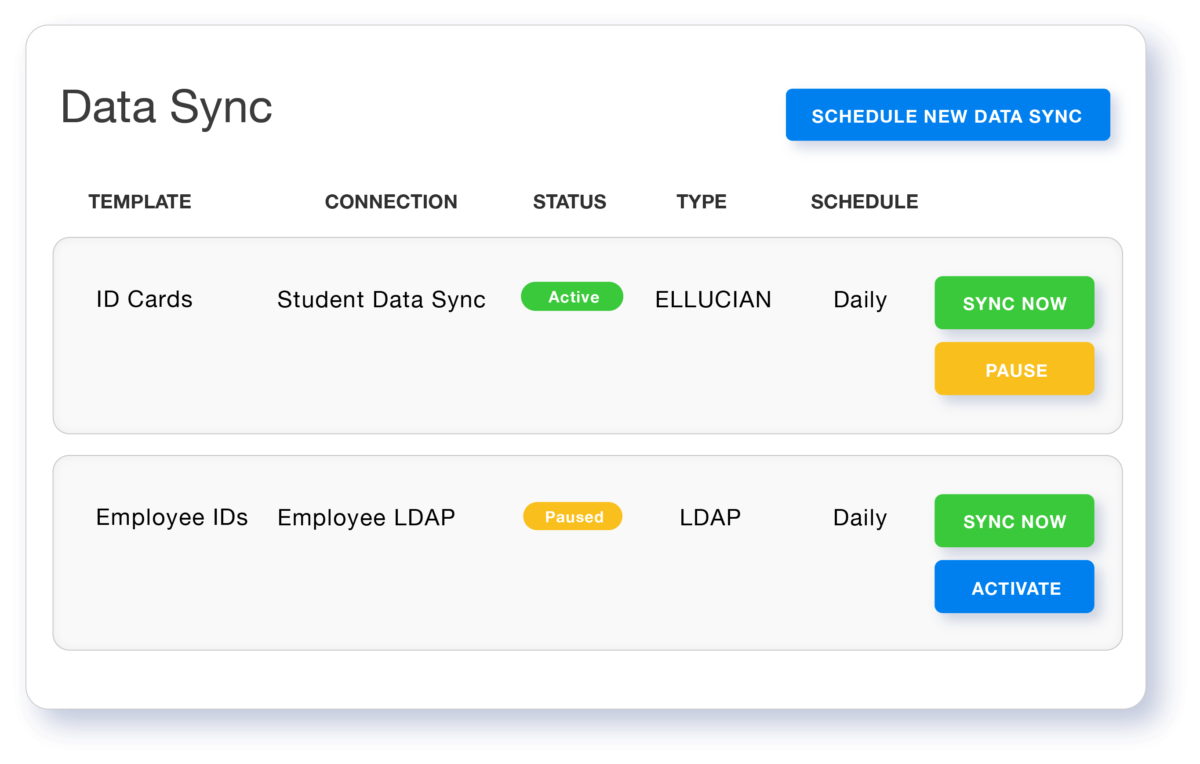Click the Schedule New Data Sync button
This screenshot has width=1200, height=764.
[x=947, y=116]
